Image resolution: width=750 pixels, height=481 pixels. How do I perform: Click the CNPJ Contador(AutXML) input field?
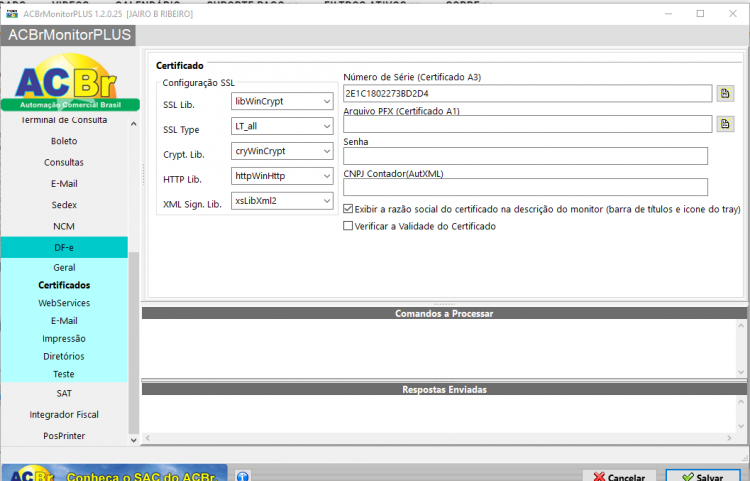525,187
